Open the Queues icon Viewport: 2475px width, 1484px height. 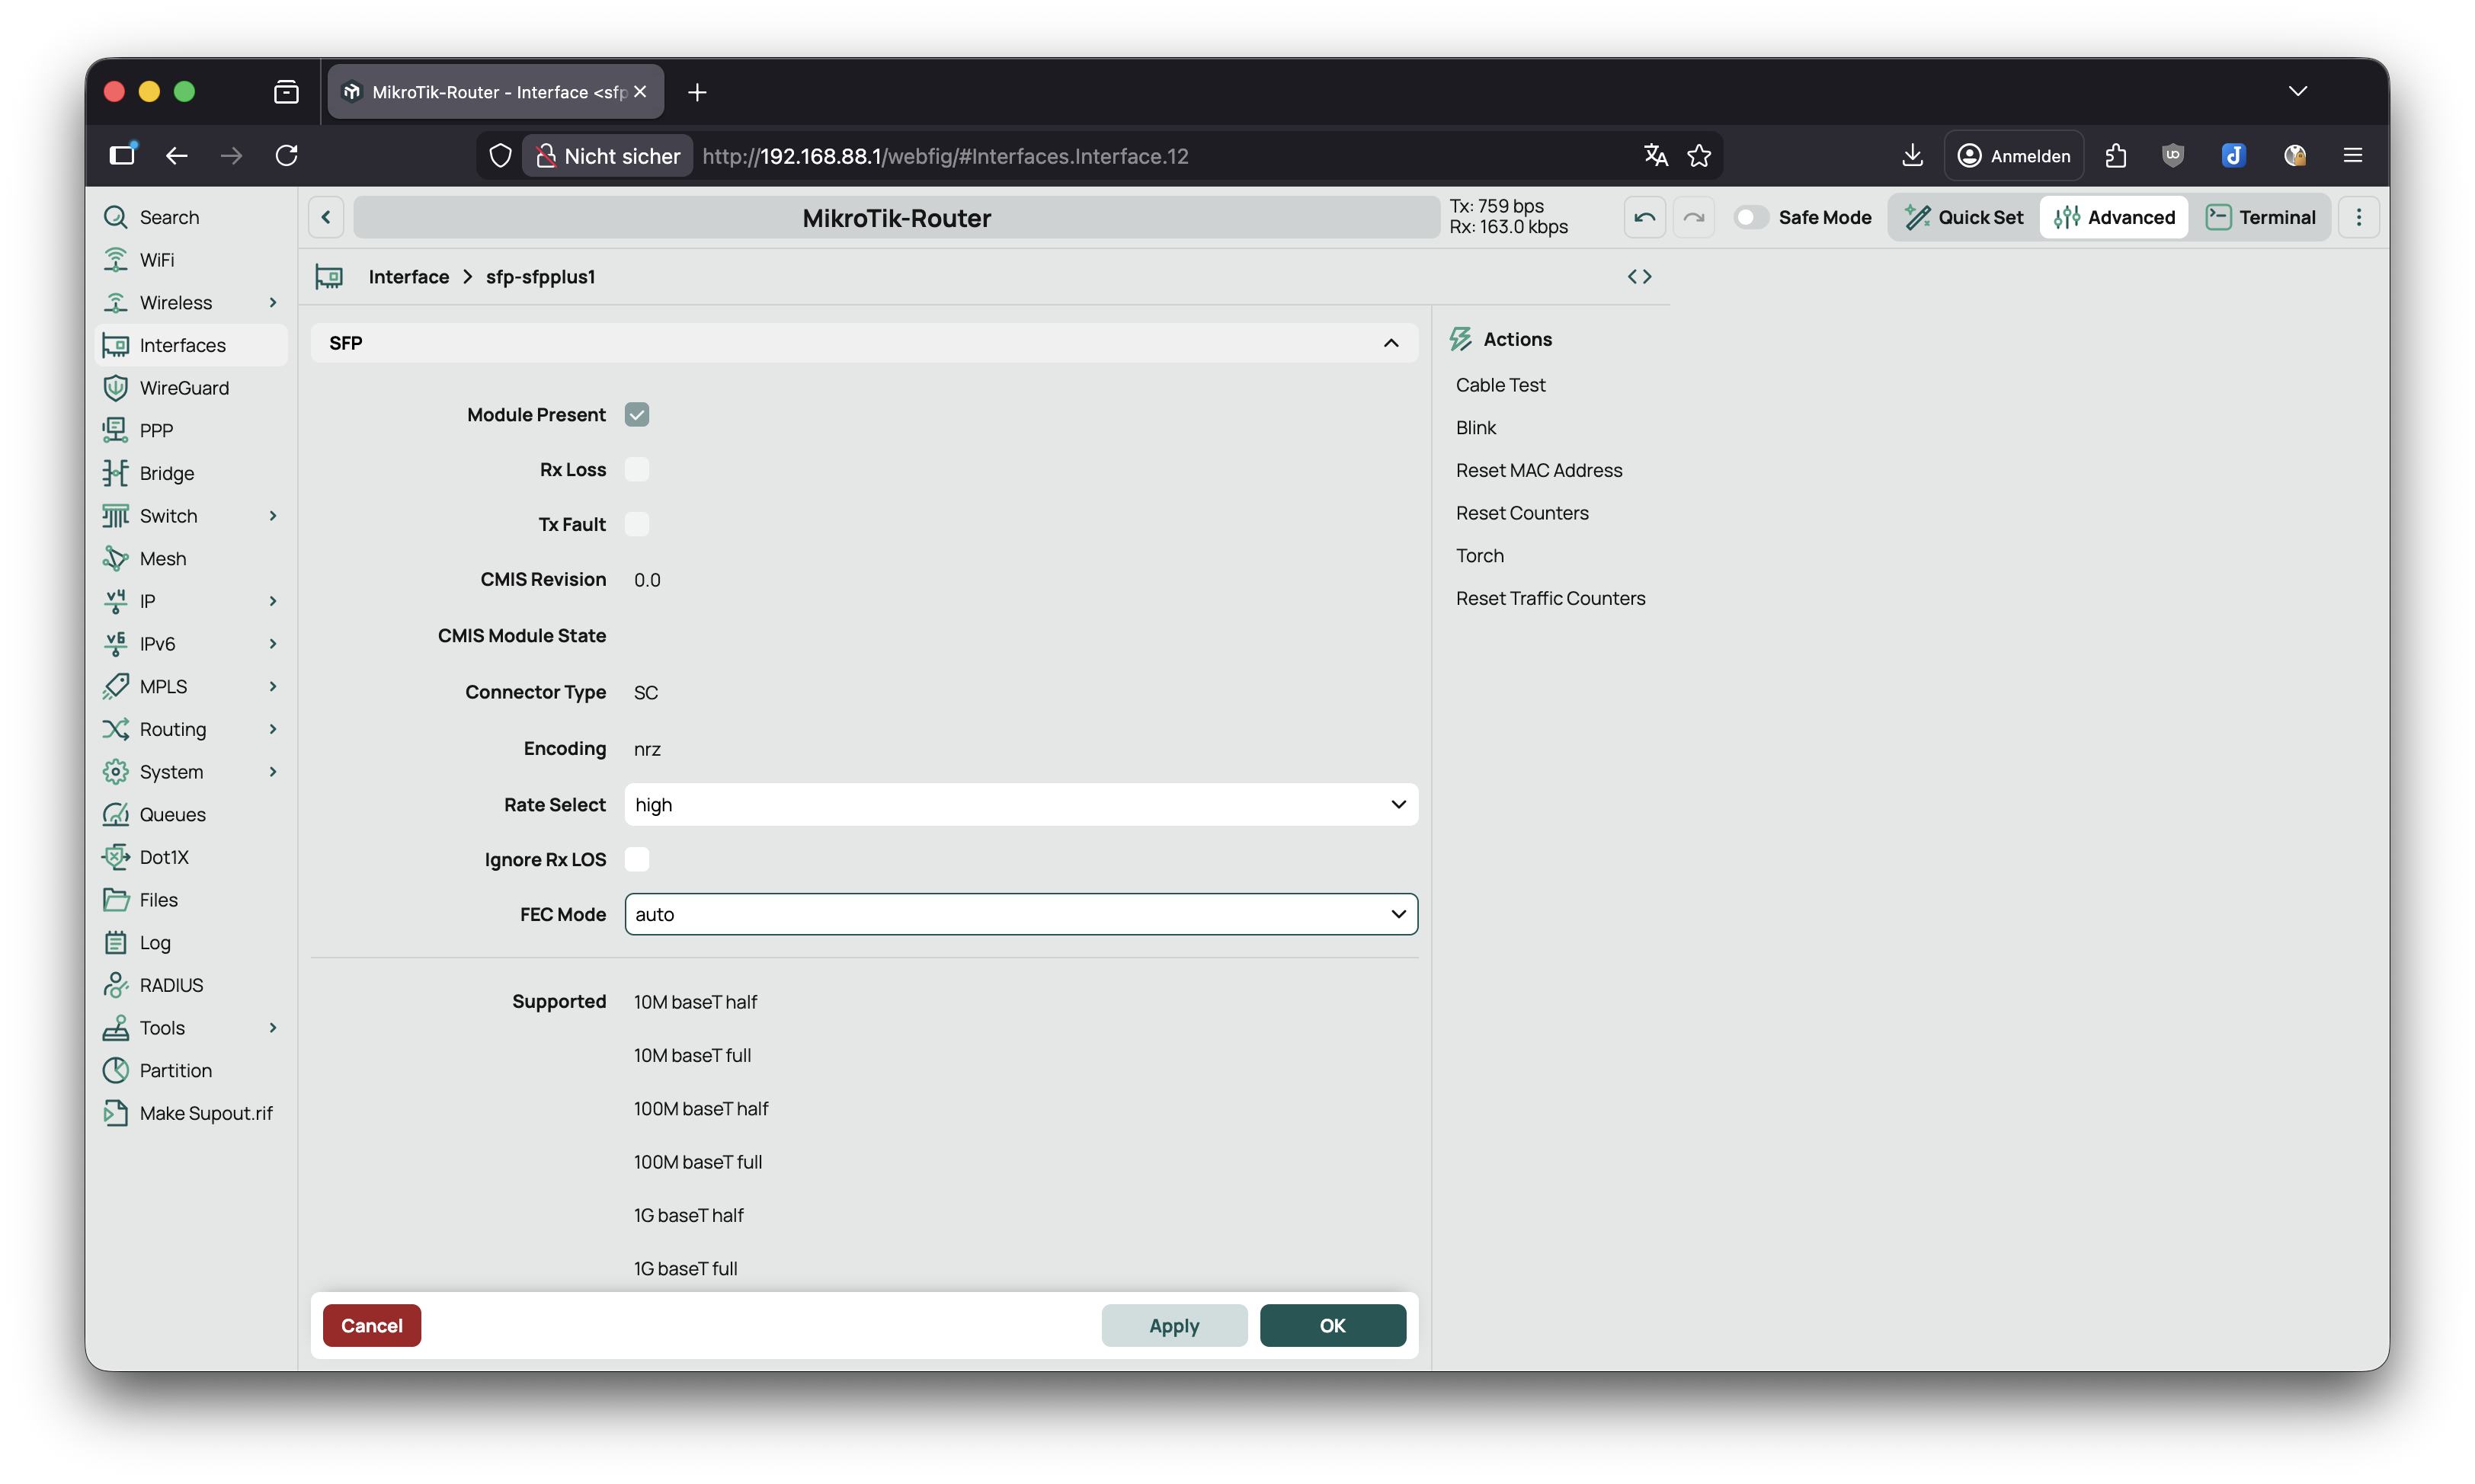(115, 814)
